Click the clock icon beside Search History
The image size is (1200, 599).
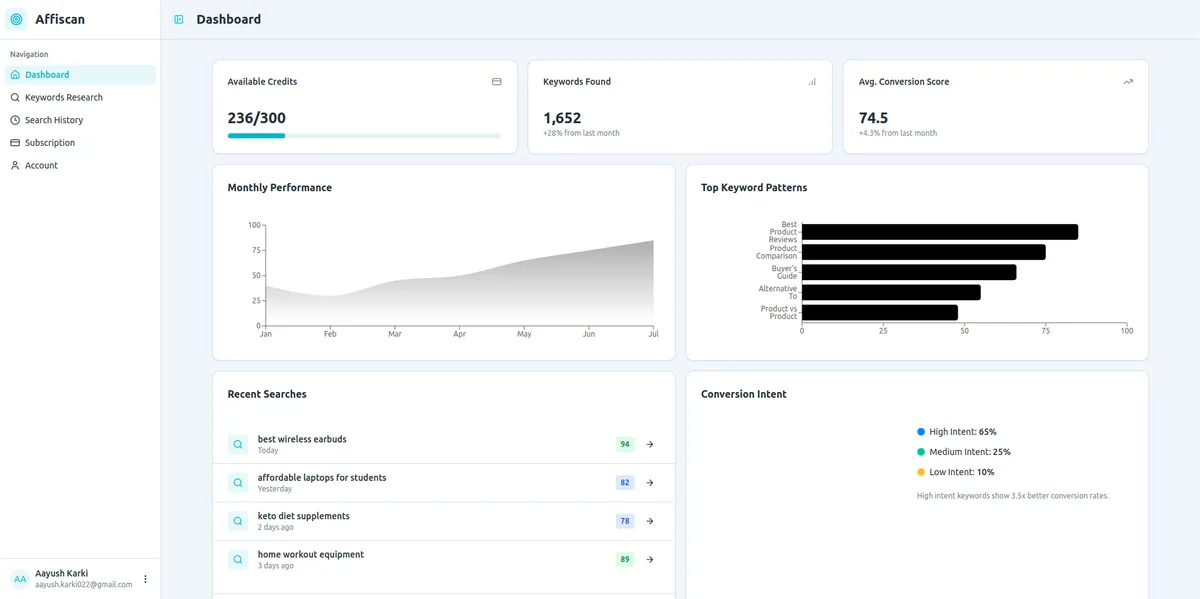(x=14, y=119)
